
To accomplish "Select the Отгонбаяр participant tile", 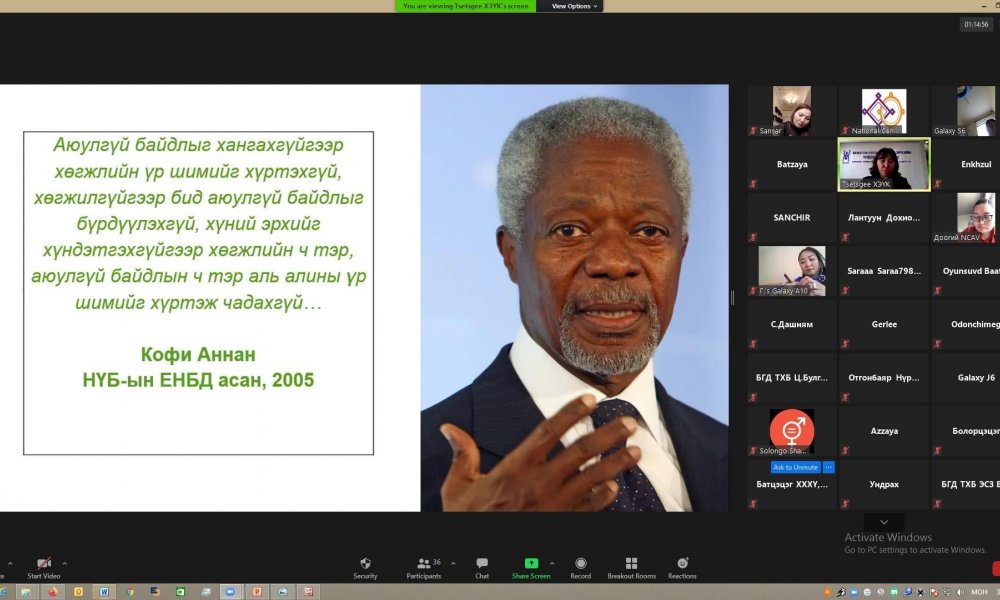I will point(884,378).
